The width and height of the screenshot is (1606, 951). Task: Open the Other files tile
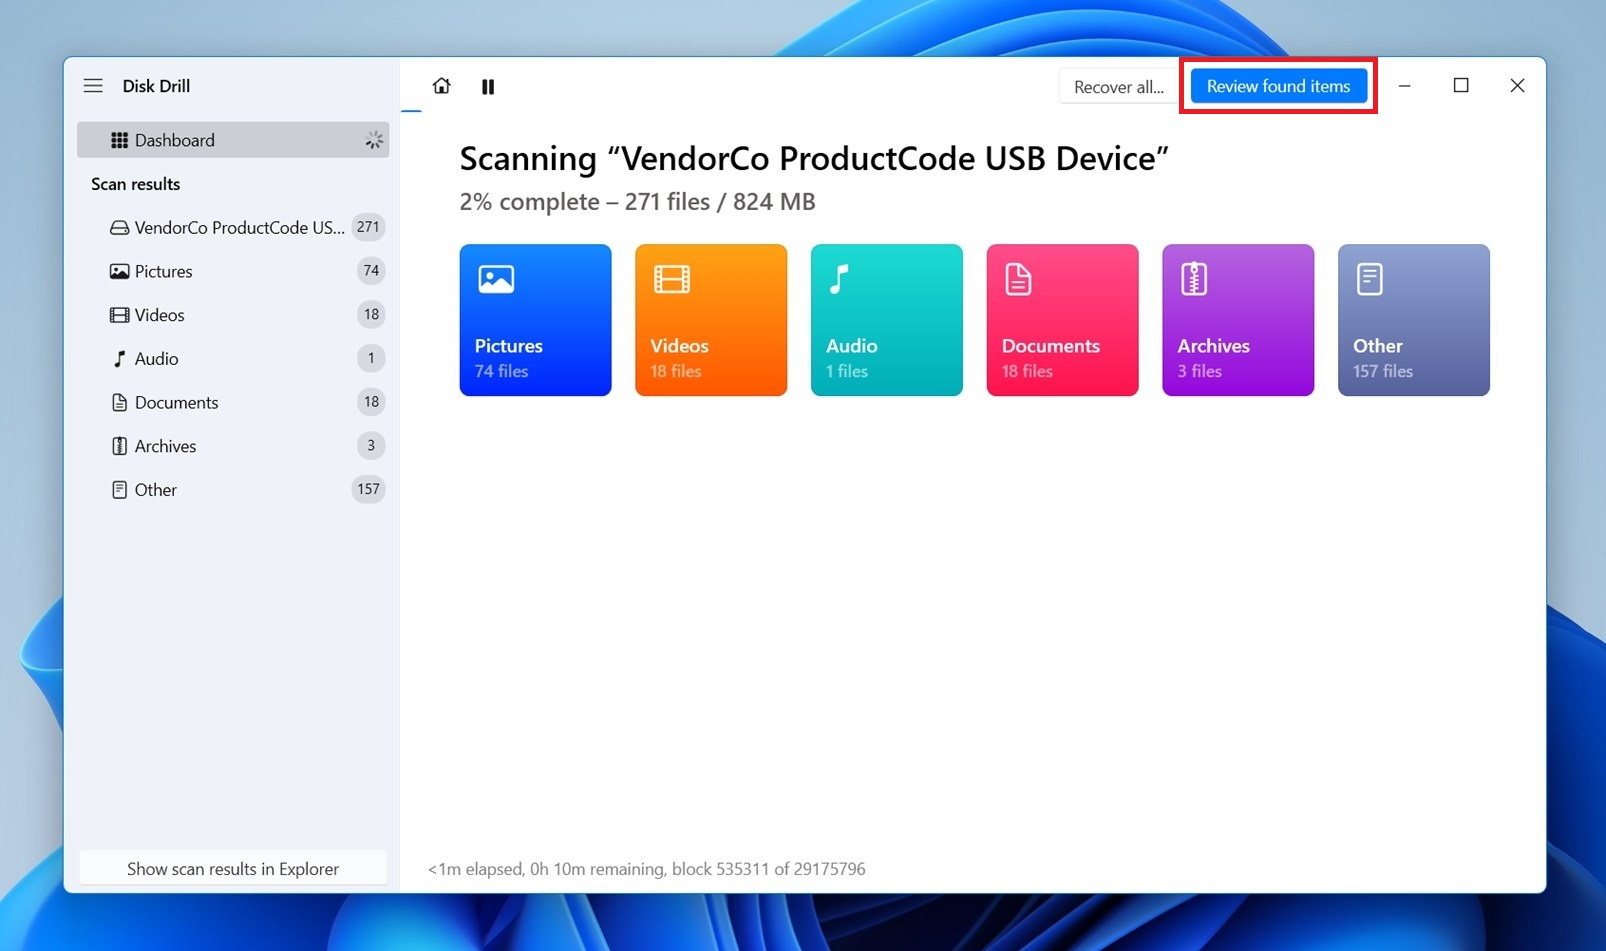click(1413, 320)
